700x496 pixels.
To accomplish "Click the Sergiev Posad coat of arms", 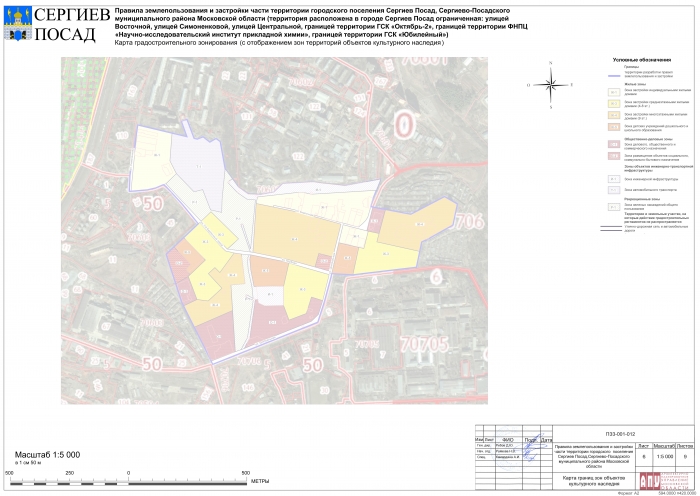I will tap(17, 21).
